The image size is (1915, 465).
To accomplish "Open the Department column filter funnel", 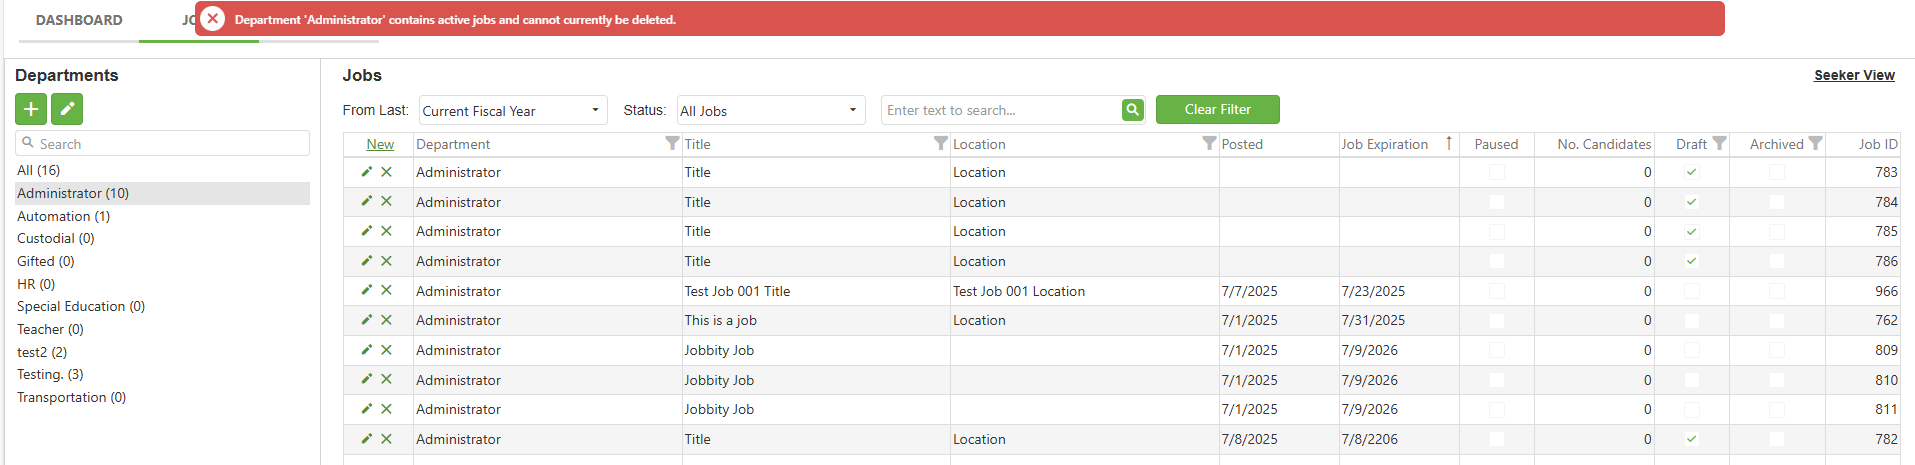I will (x=672, y=144).
